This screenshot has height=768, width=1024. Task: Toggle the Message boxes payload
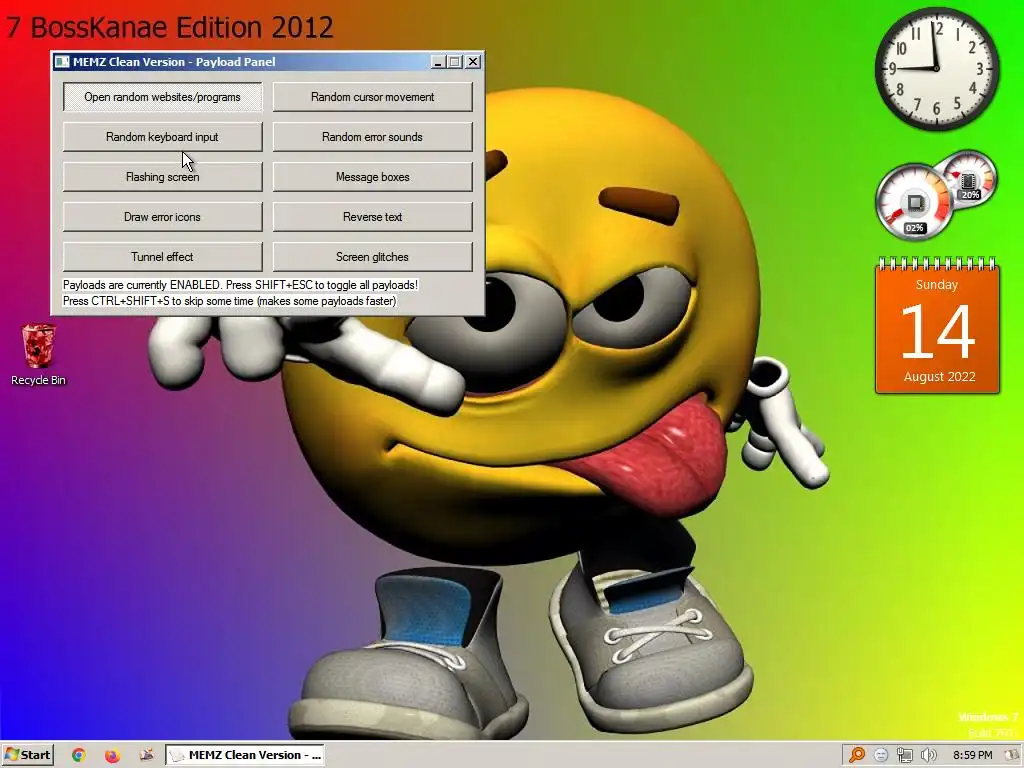coord(372,177)
